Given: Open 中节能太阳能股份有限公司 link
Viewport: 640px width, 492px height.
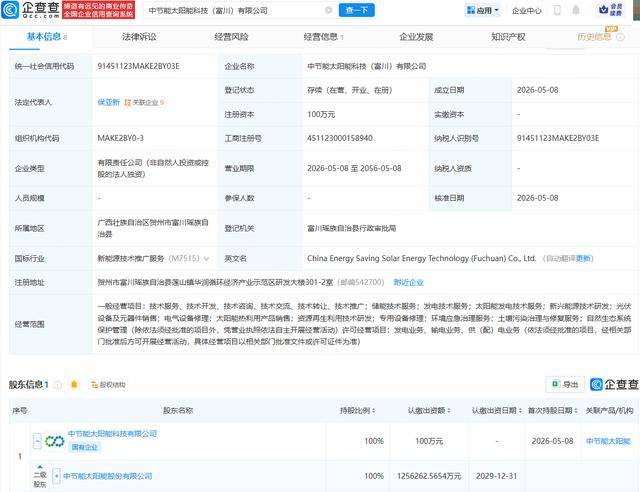Looking at the screenshot, I should tap(108, 476).
